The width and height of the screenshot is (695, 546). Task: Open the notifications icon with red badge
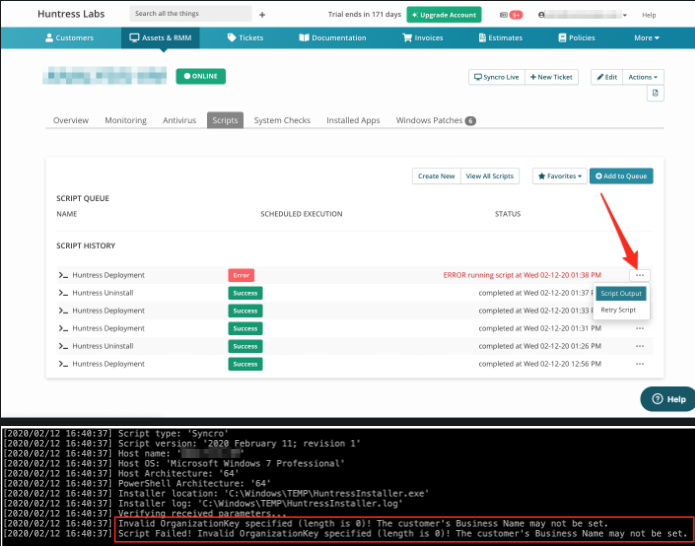pos(515,15)
